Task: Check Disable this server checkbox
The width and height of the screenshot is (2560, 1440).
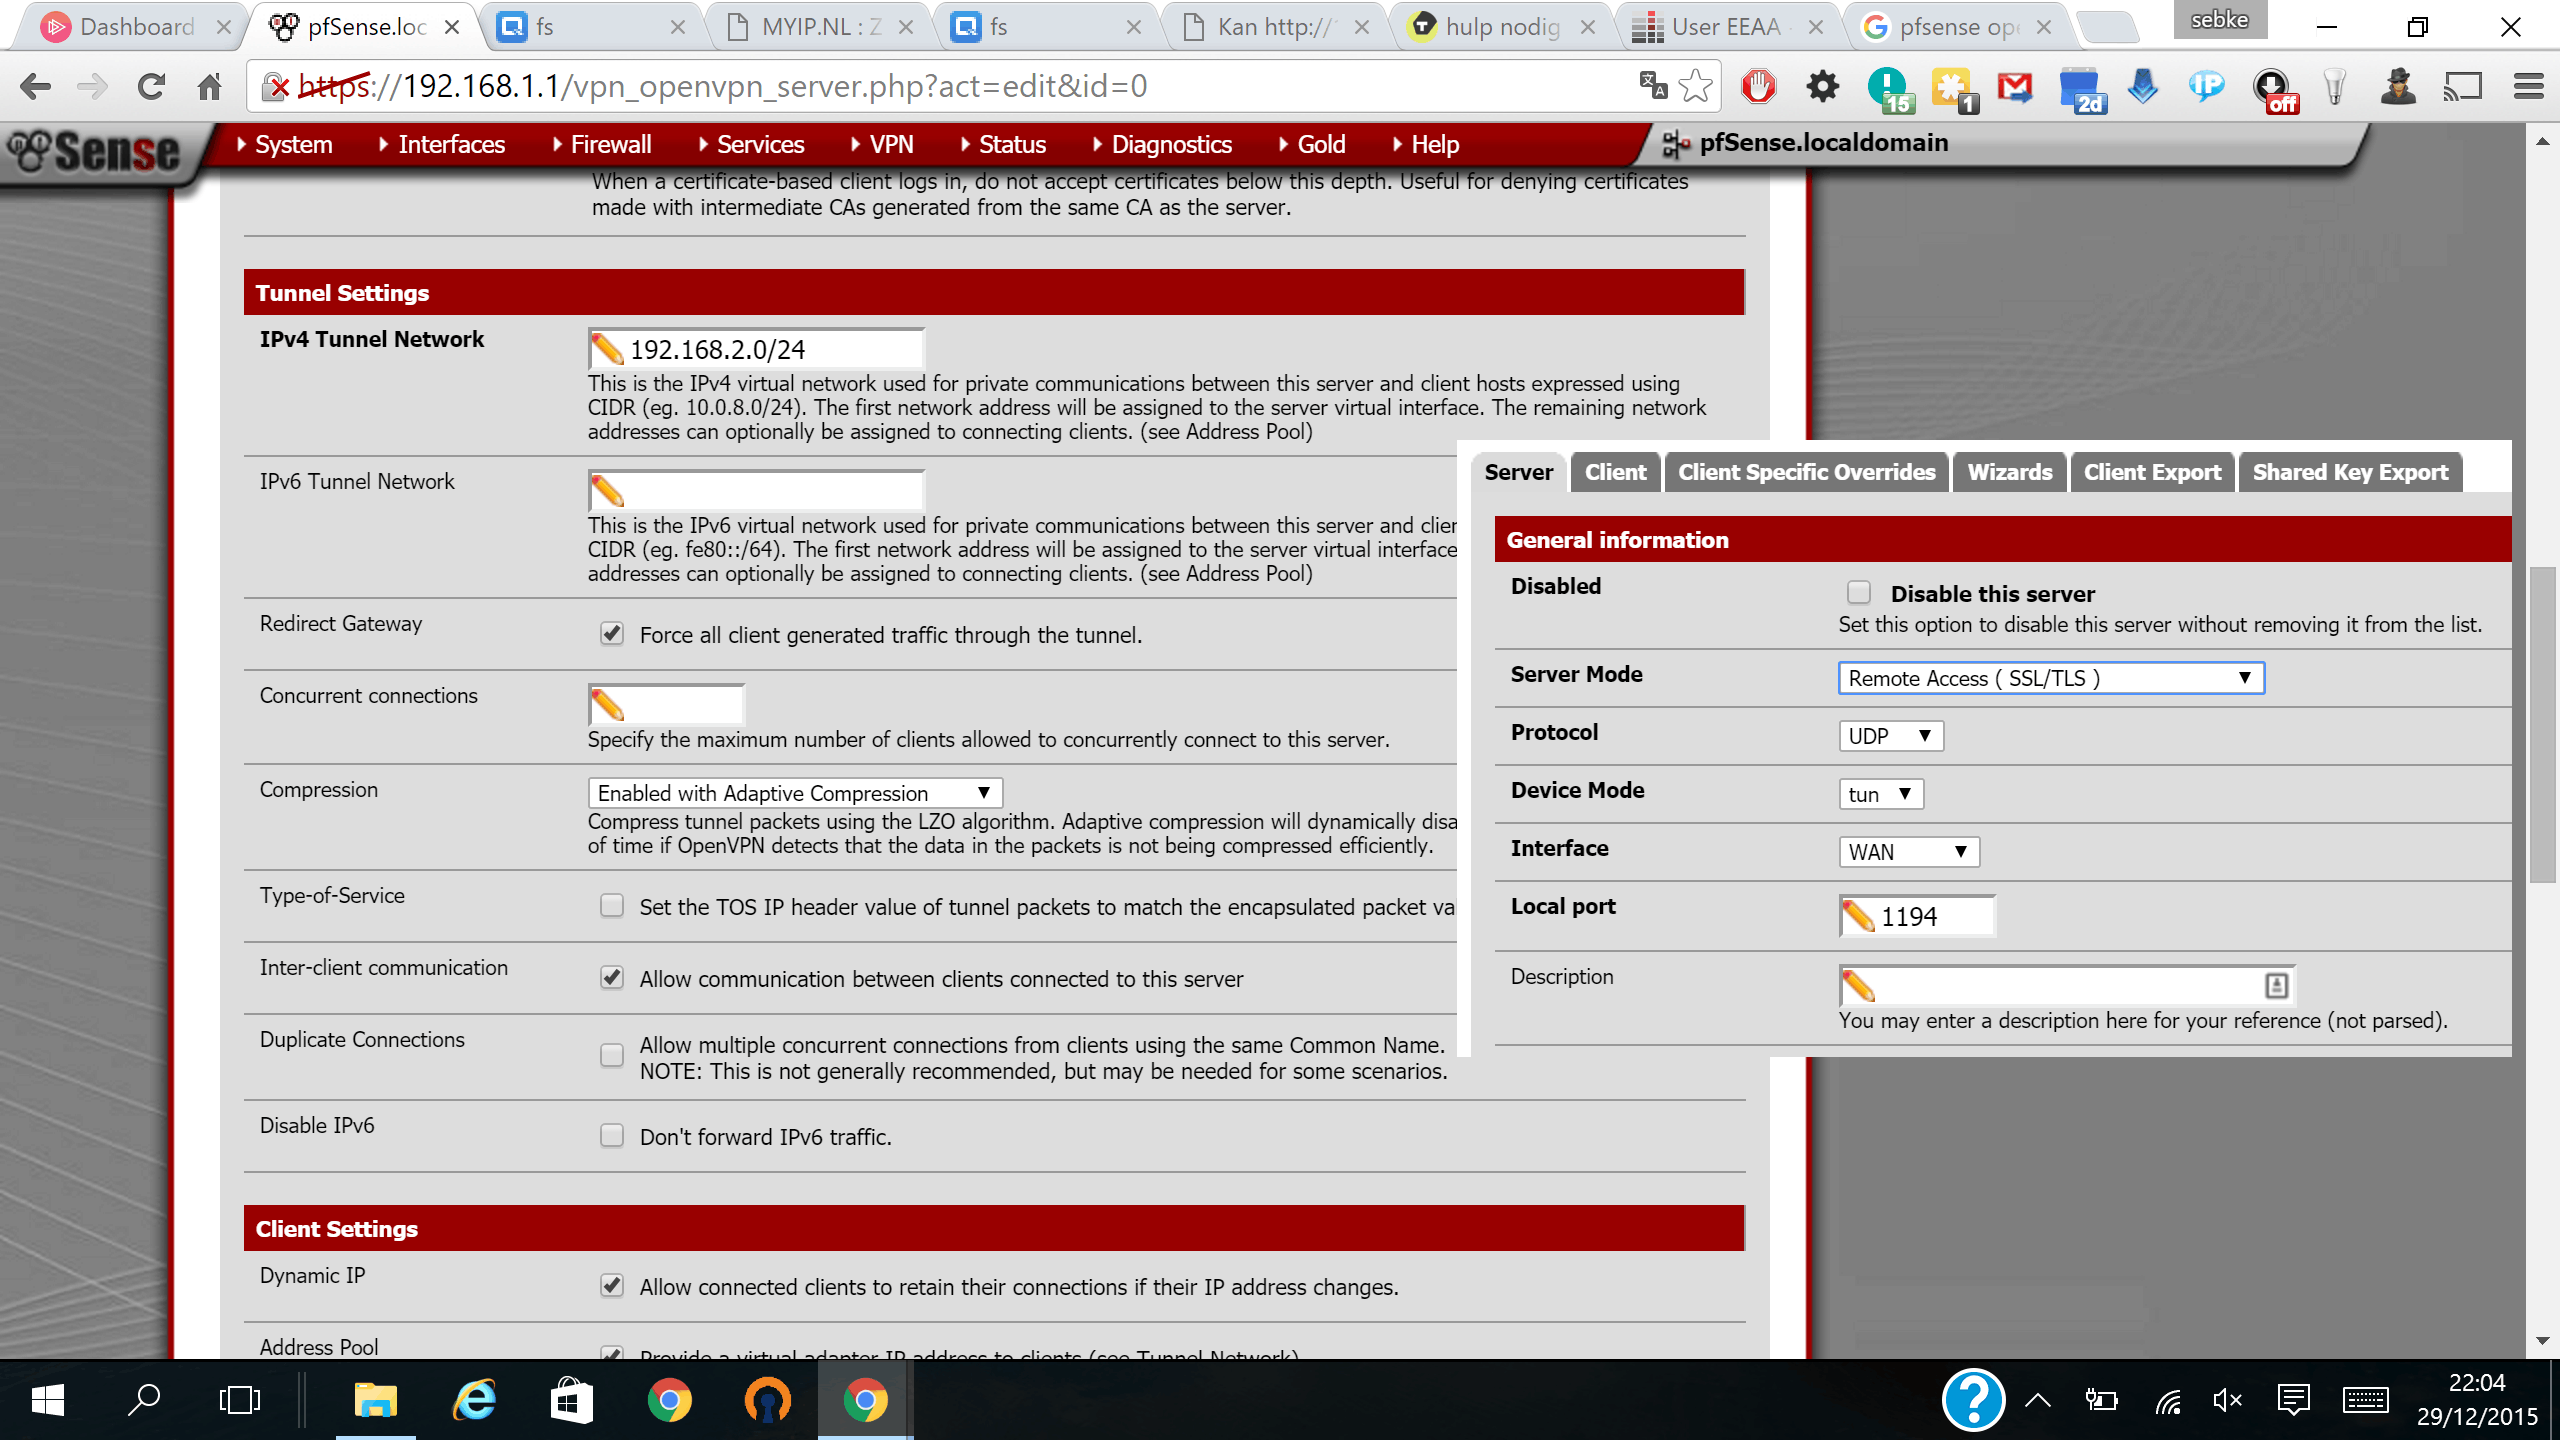Action: click(x=1859, y=593)
